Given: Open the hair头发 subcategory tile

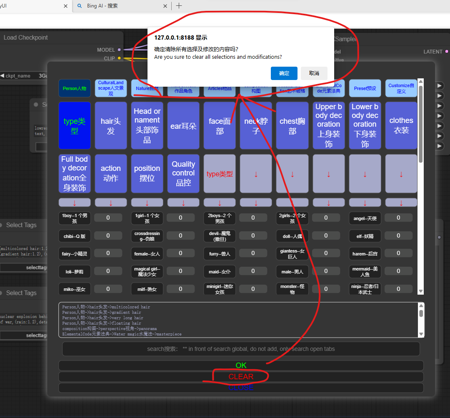Looking at the screenshot, I should click(111, 126).
